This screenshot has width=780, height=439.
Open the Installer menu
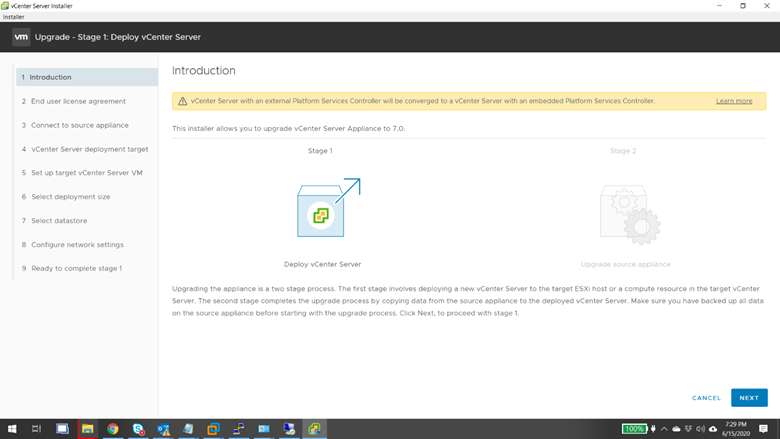coord(14,17)
